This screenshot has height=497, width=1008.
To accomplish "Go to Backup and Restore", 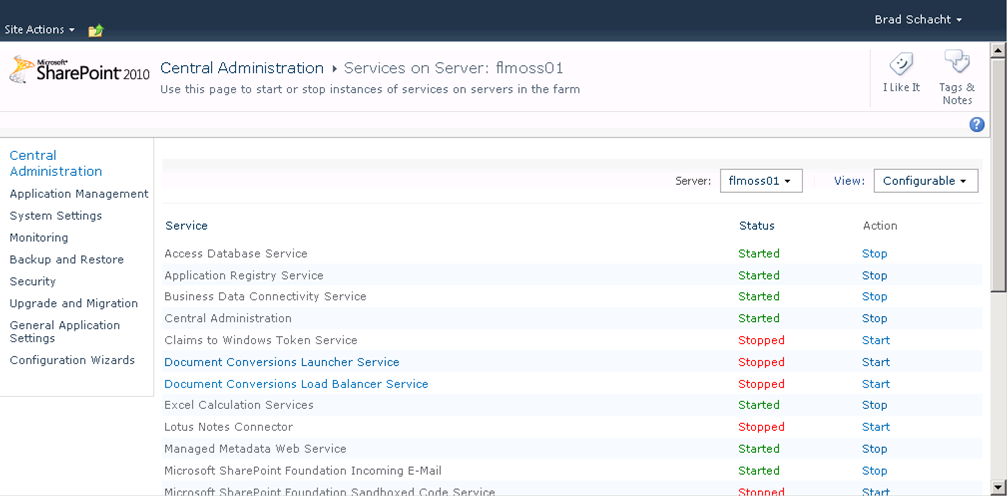I will click(x=67, y=259).
